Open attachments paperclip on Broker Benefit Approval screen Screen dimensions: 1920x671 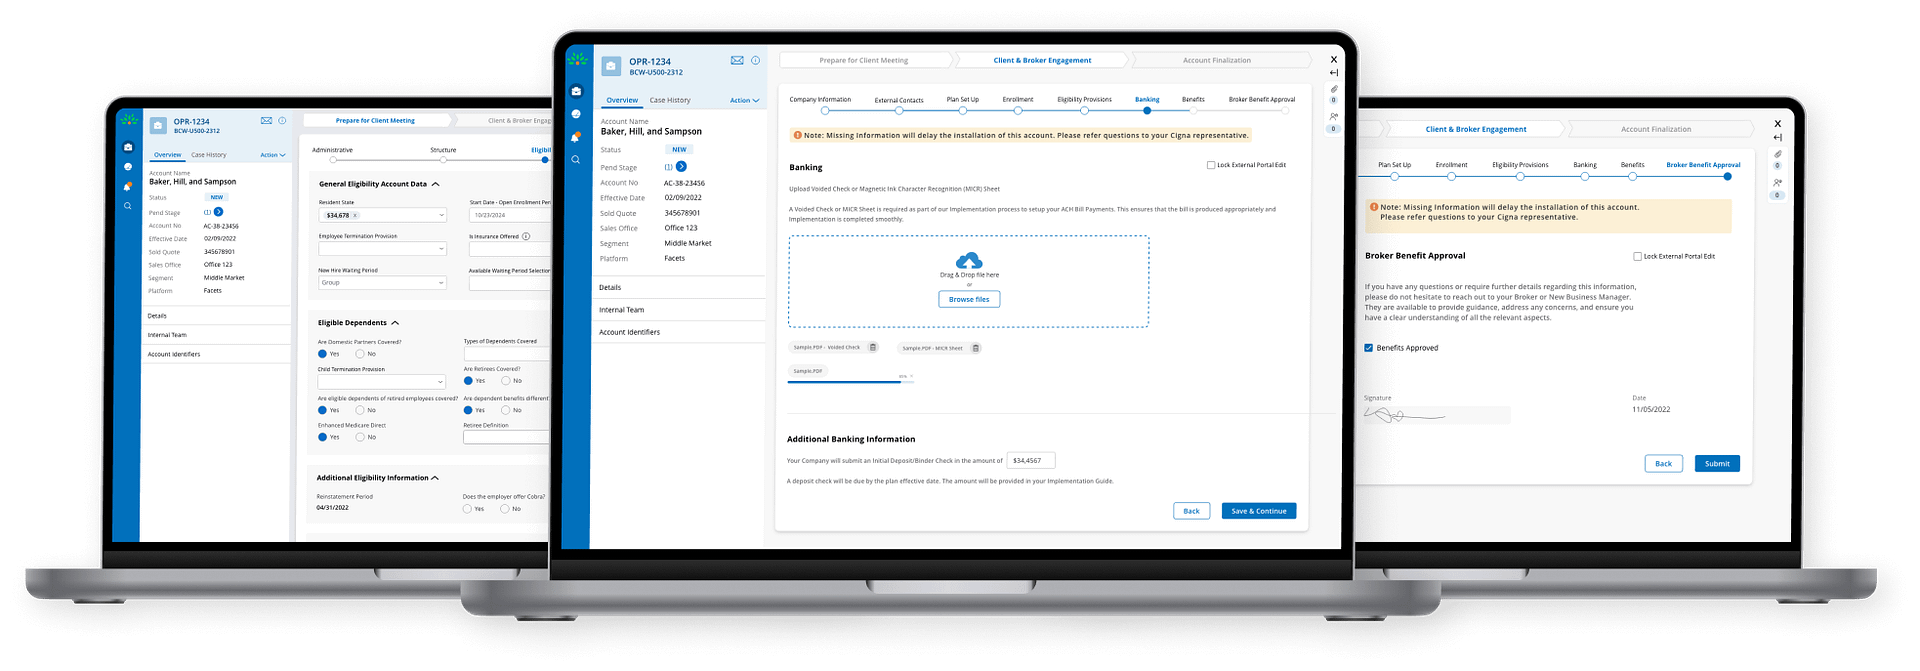tap(1777, 154)
